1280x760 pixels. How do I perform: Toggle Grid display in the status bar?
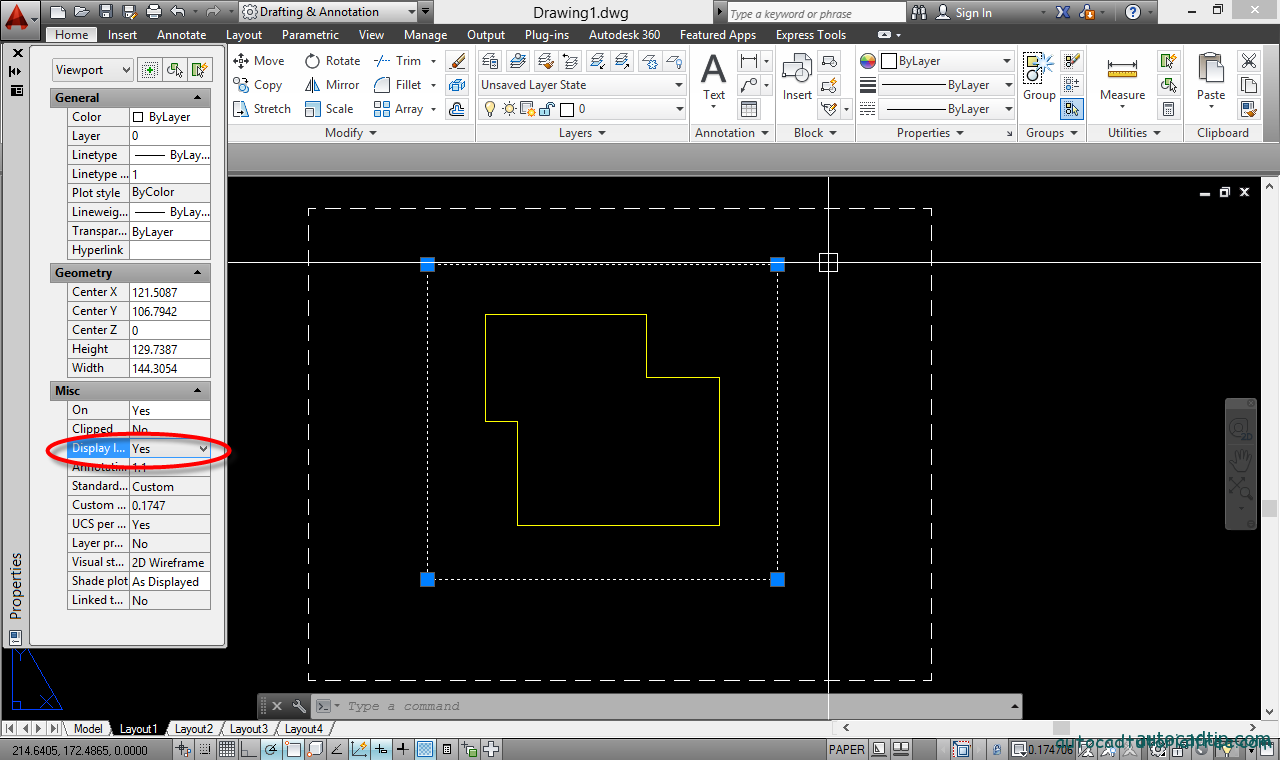click(x=228, y=748)
